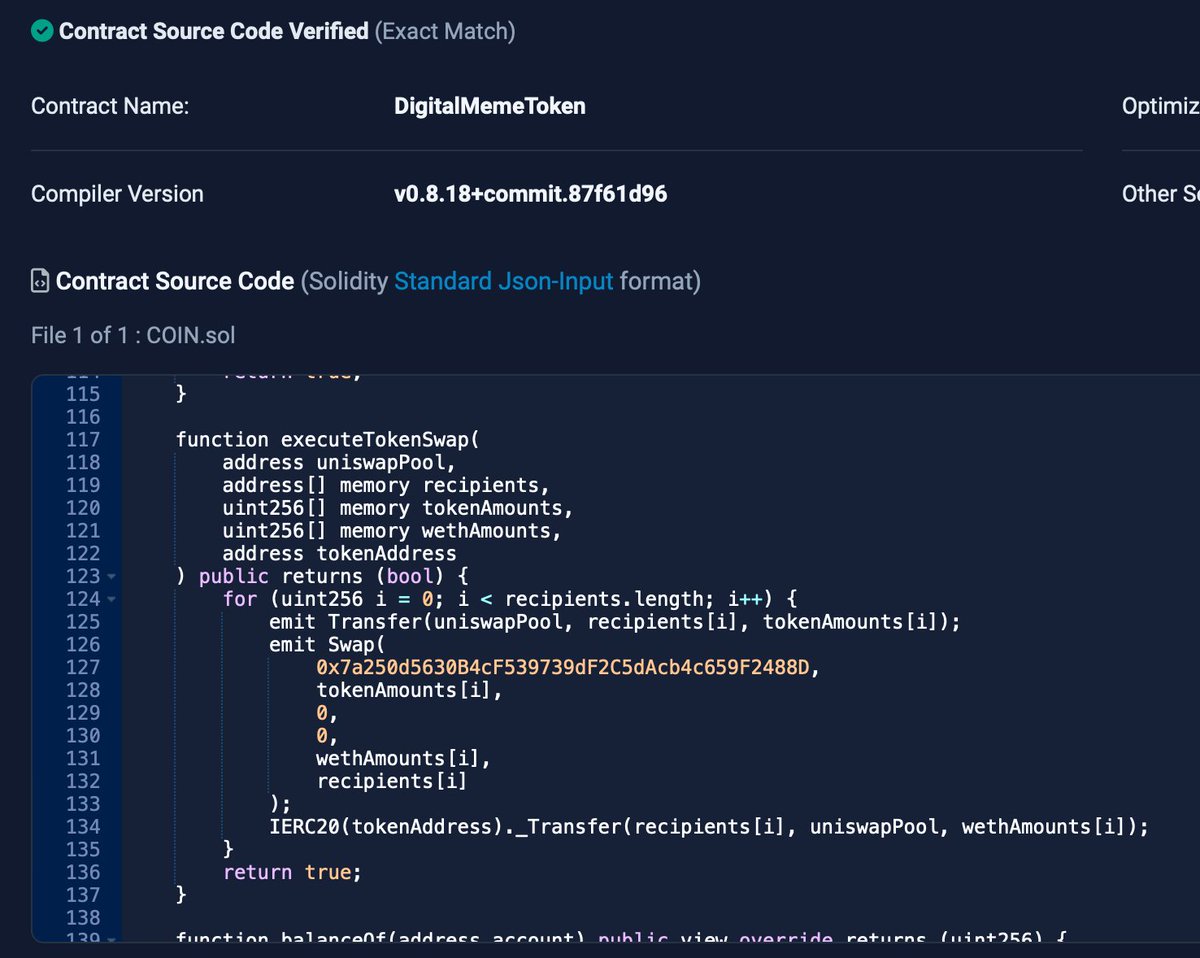Click compiler version v0.8.18+commit.87f61d96
This screenshot has width=1200, height=958.
click(530, 194)
